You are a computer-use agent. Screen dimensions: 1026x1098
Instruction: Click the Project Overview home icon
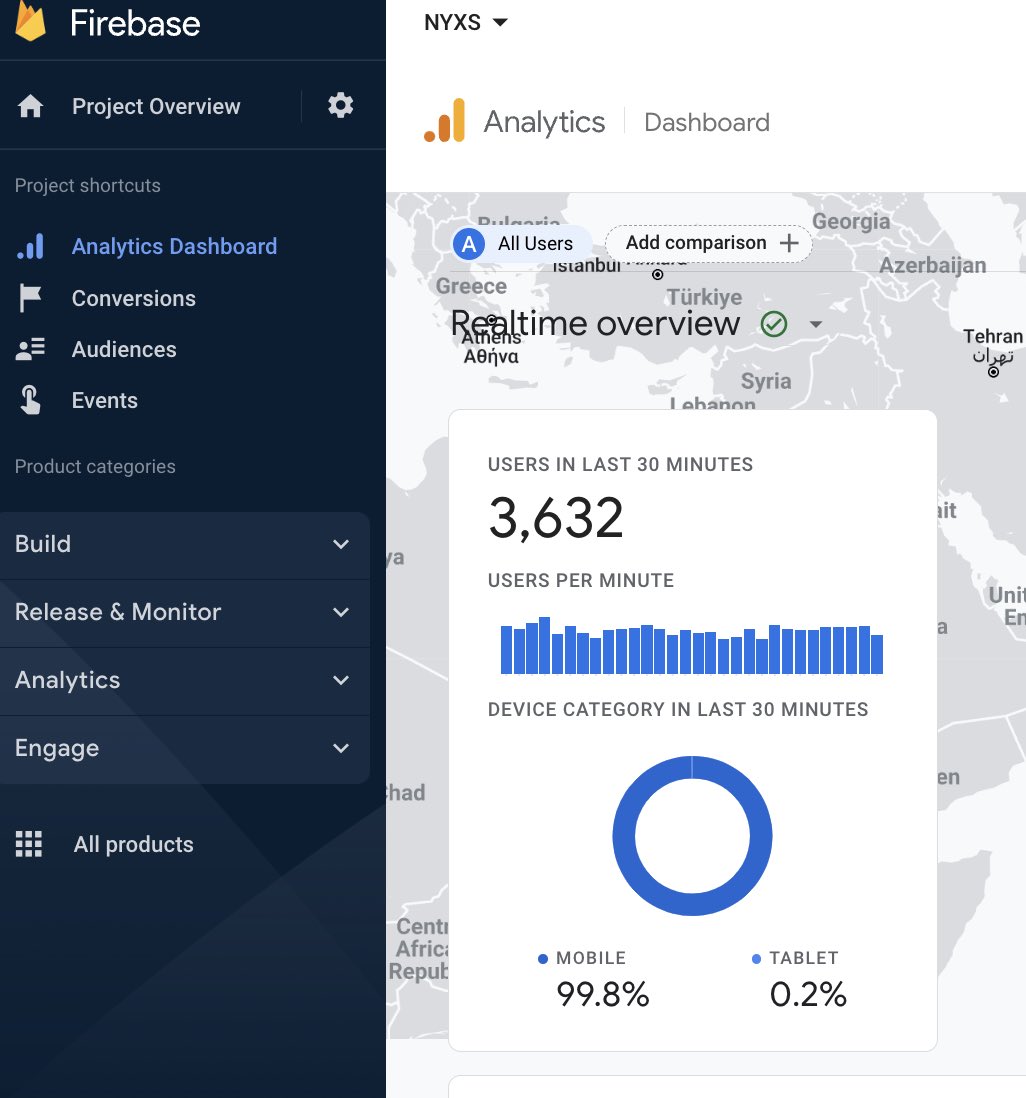(30, 106)
